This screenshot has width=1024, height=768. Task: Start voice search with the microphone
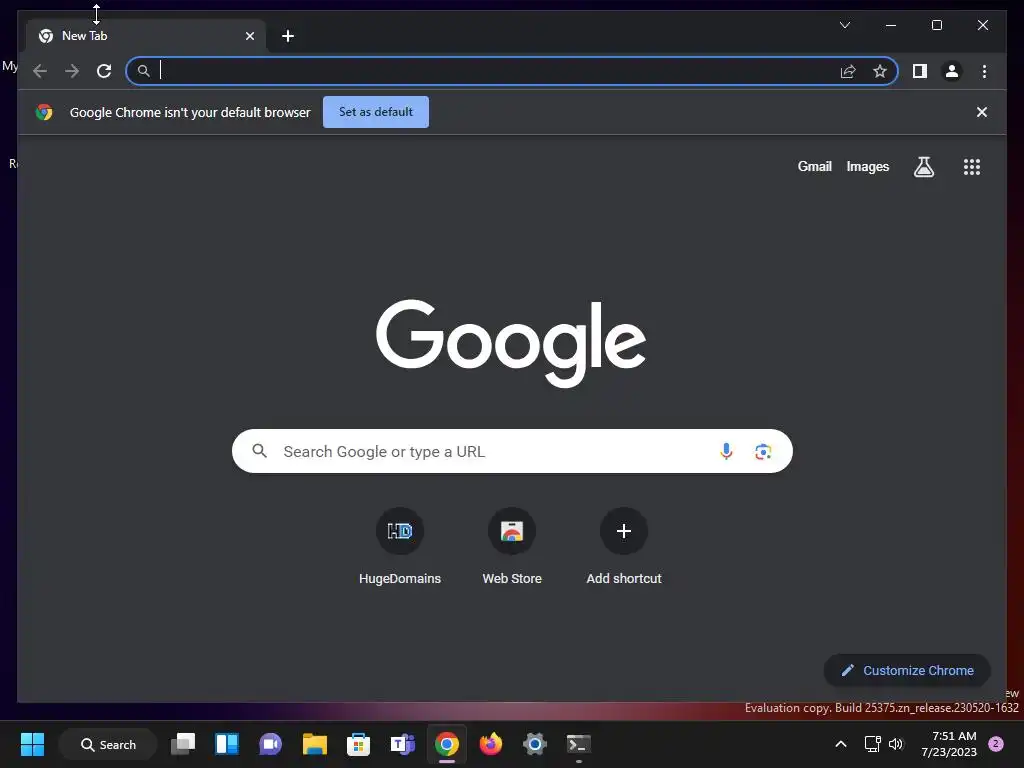(x=726, y=451)
